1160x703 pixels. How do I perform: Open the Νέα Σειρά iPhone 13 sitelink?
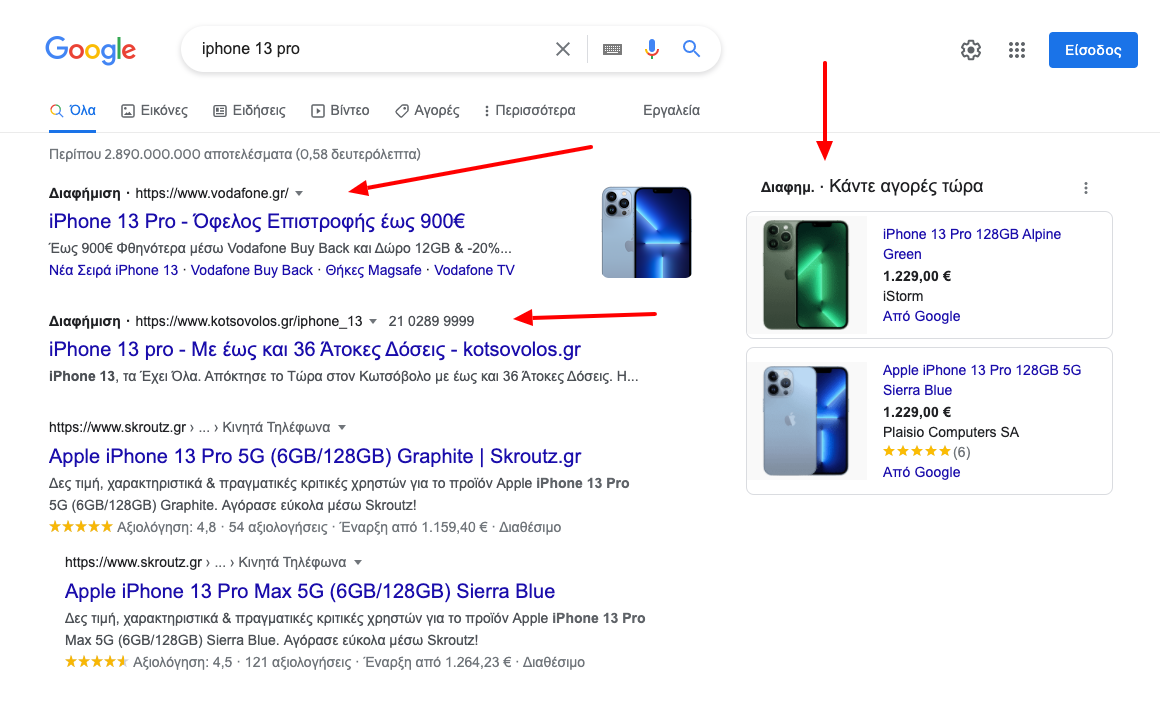click(113, 270)
